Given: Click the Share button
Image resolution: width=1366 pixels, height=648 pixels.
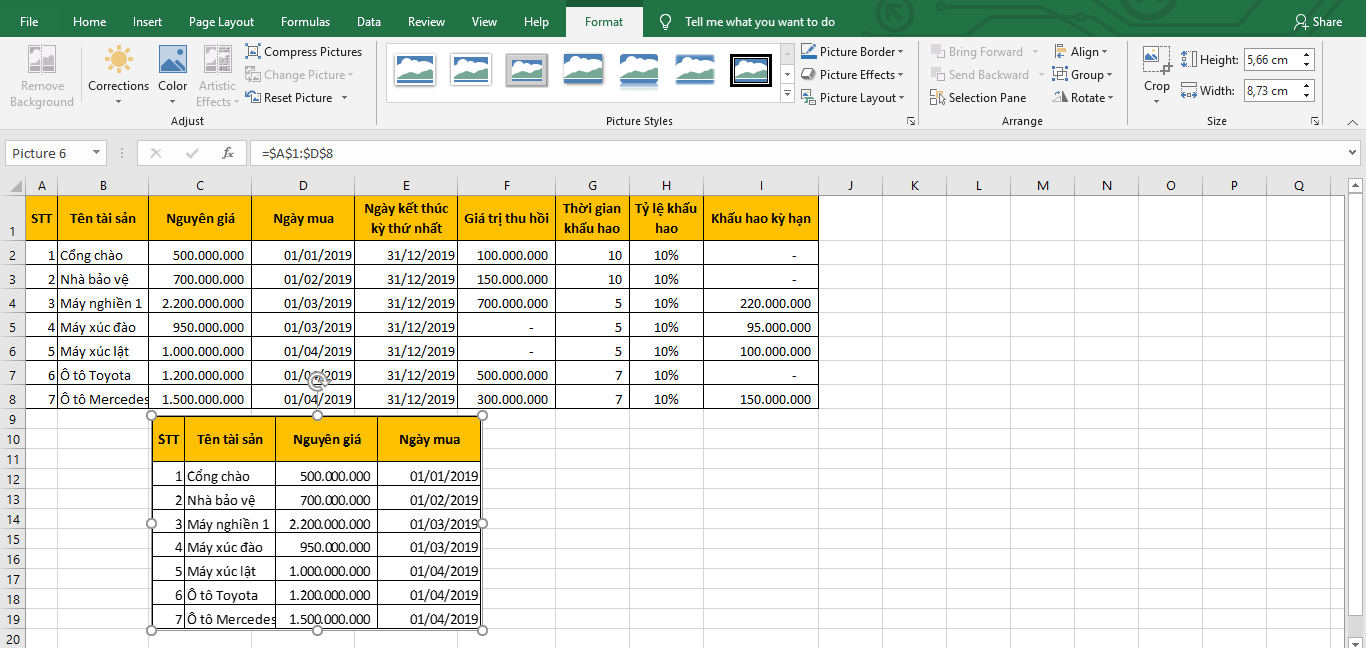Looking at the screenshot, I should pos(1317,22).
